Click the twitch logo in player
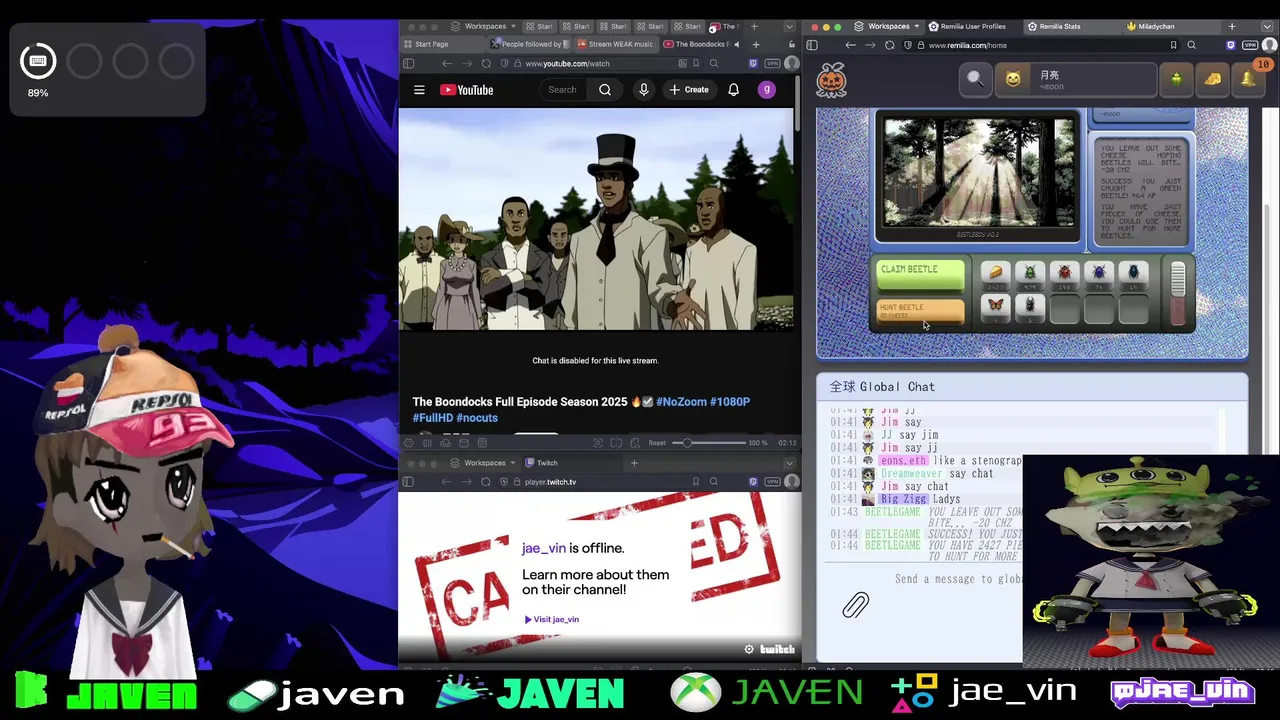1280x720 pixels. point(777,649)
